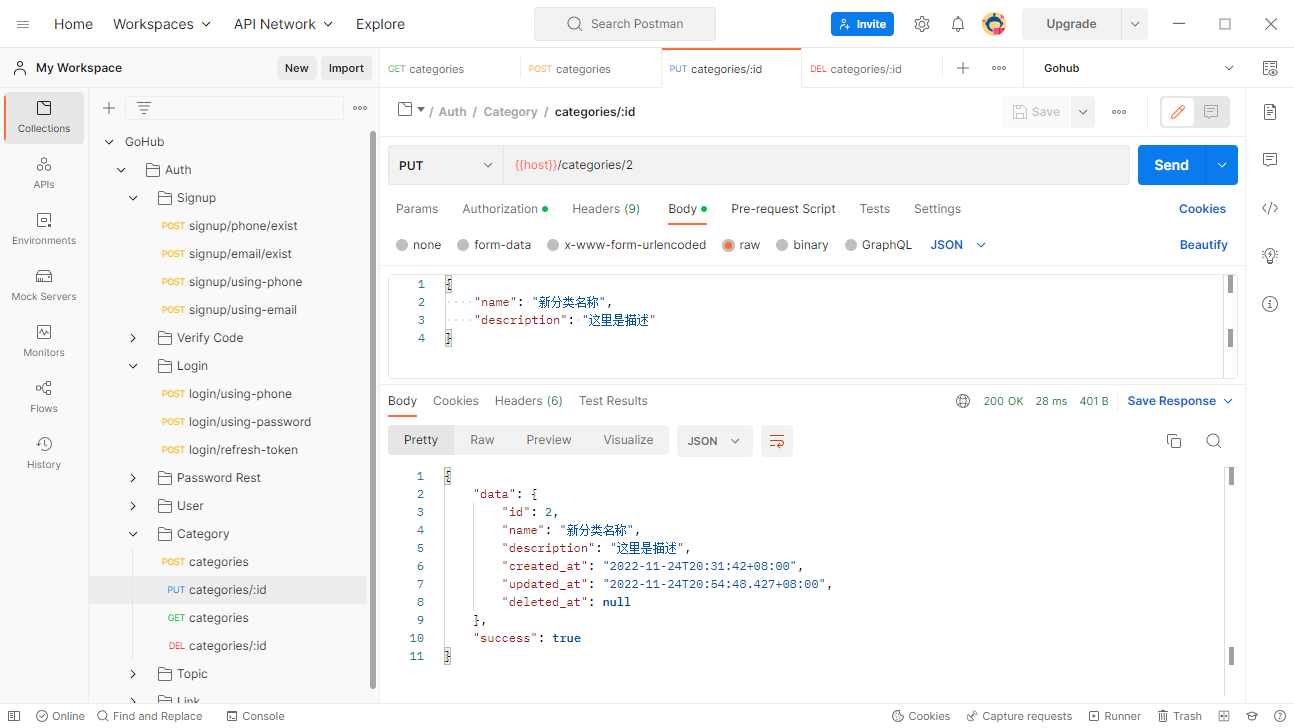Viewport: 1294px width, 728px height.
Task: Open code snippet panel icon
Action: pos(1270,208)
